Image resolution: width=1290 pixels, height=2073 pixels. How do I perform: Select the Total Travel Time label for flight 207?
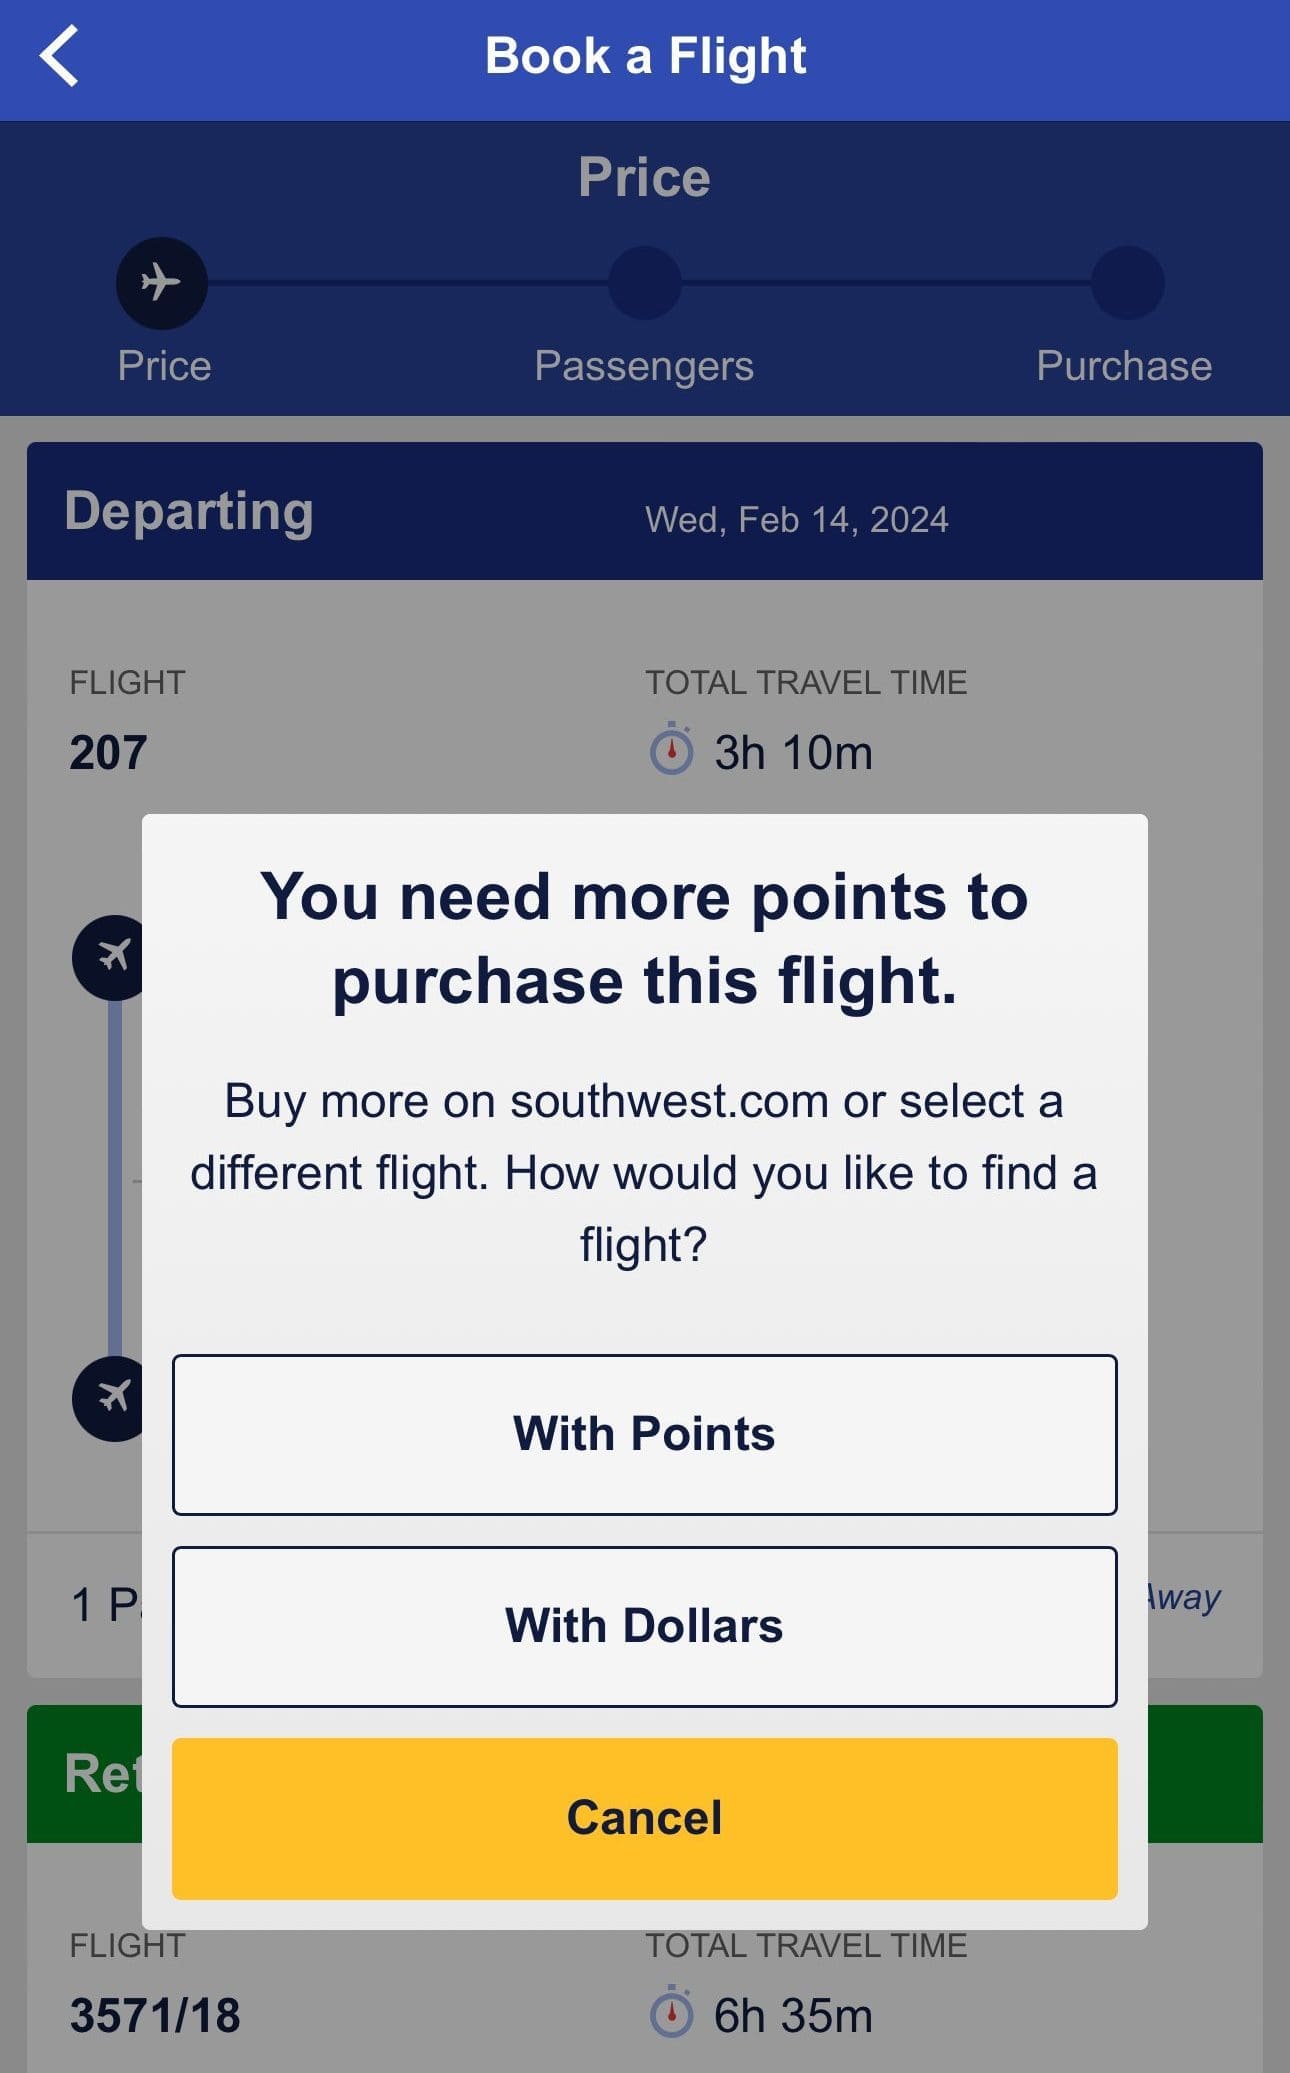[x=805, y=682]
